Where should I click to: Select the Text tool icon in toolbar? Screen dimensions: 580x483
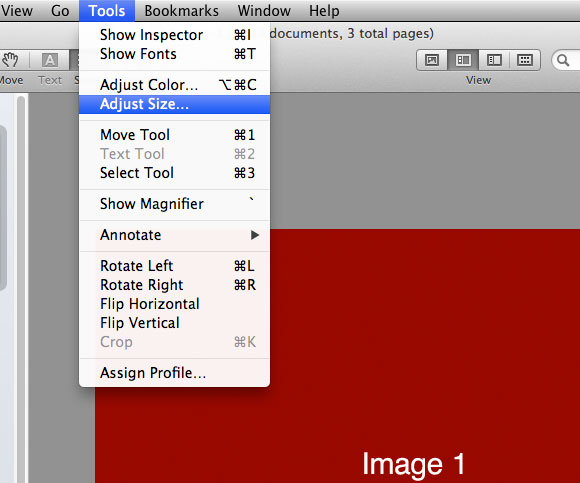pyautogui.click(x=50, y=60)
